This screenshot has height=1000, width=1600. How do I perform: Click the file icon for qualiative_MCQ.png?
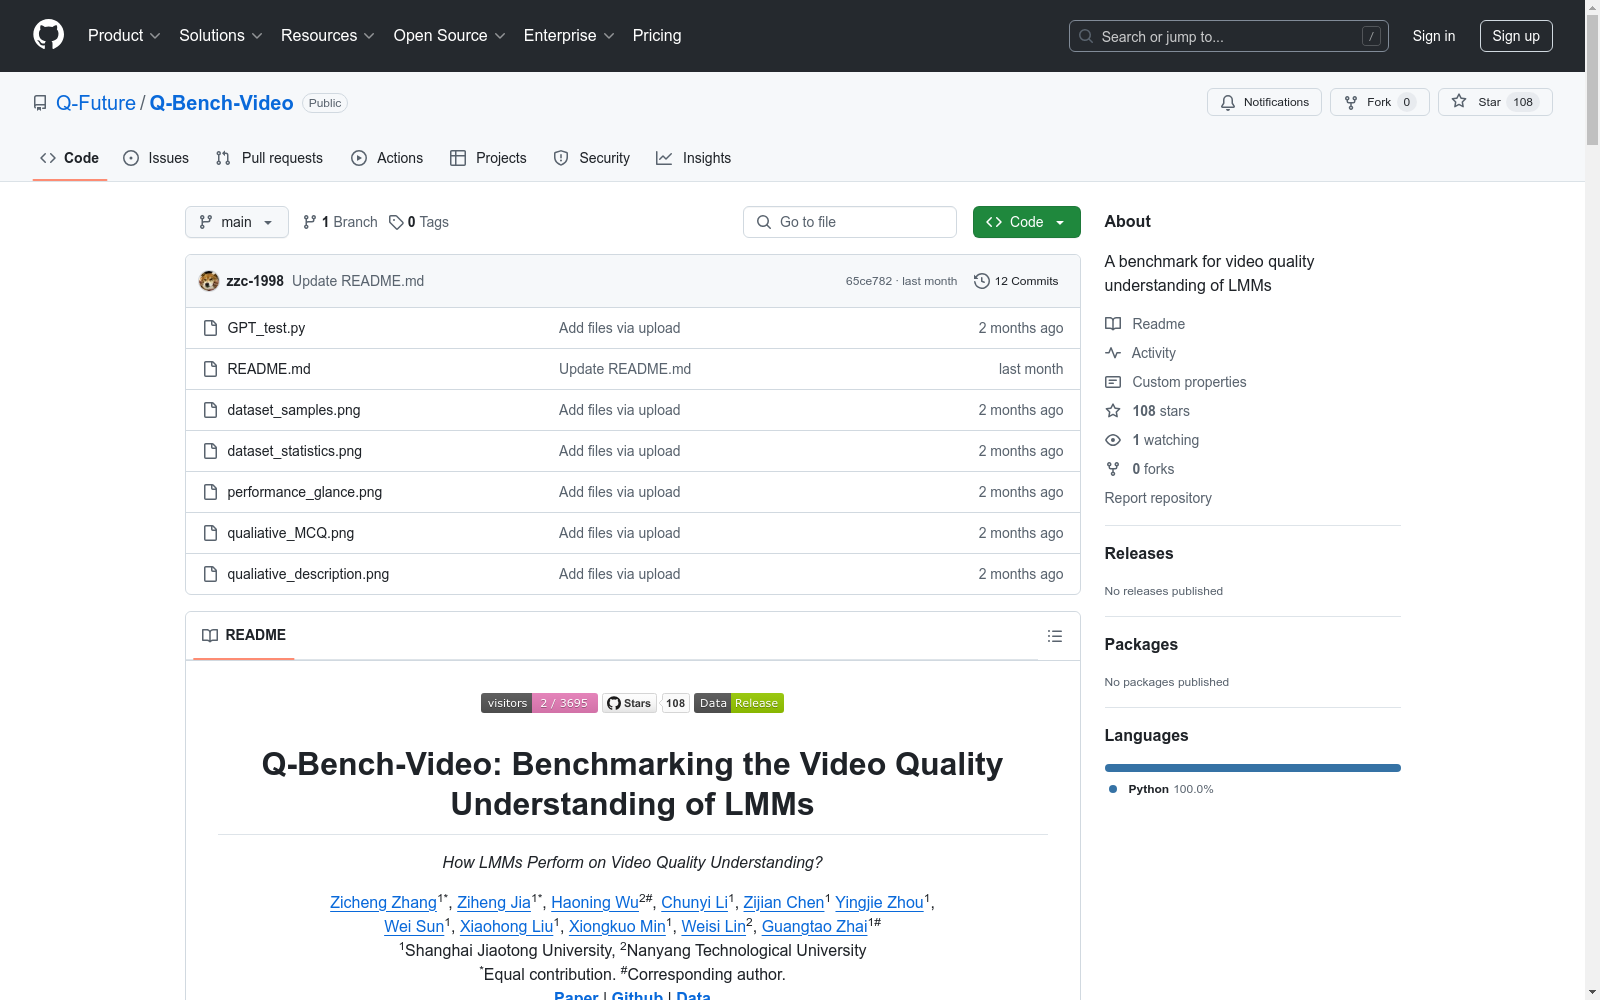210,533
